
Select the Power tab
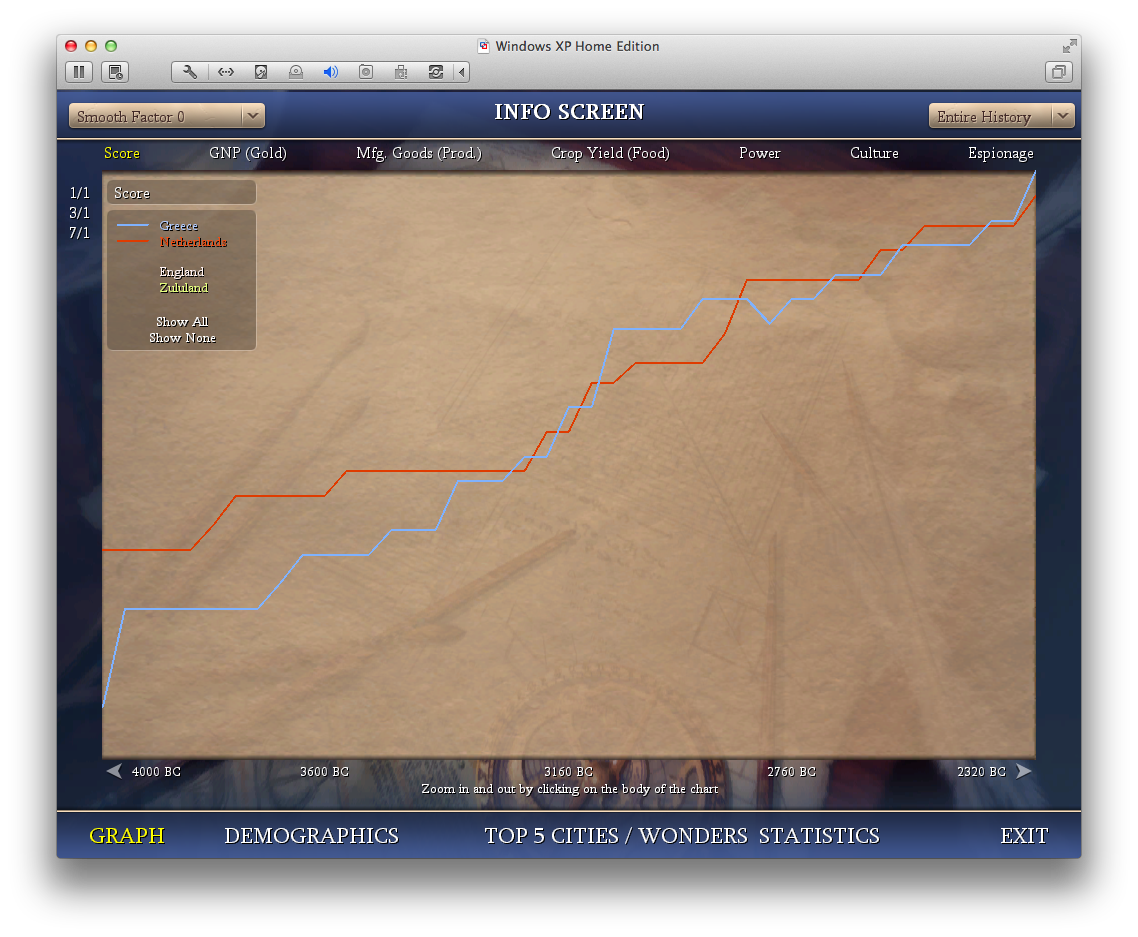point(760,153)
